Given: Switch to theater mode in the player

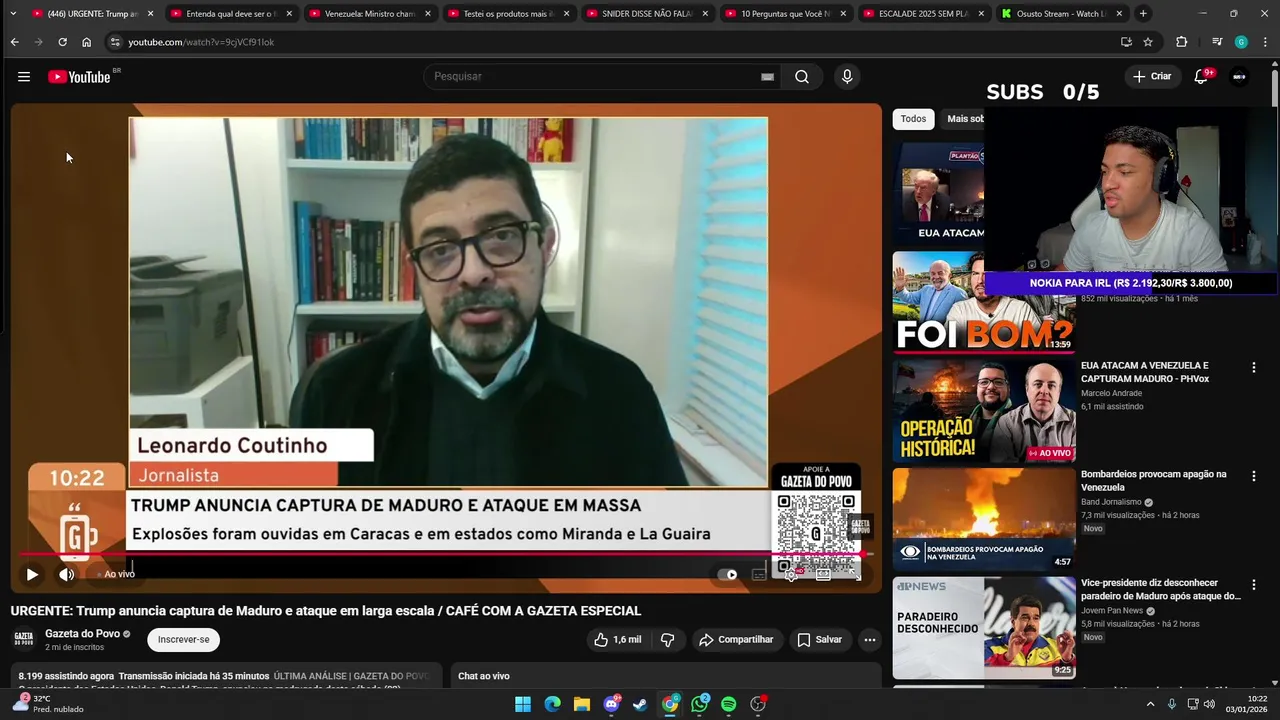Looking at the screenshot, I should pos(823,574).
